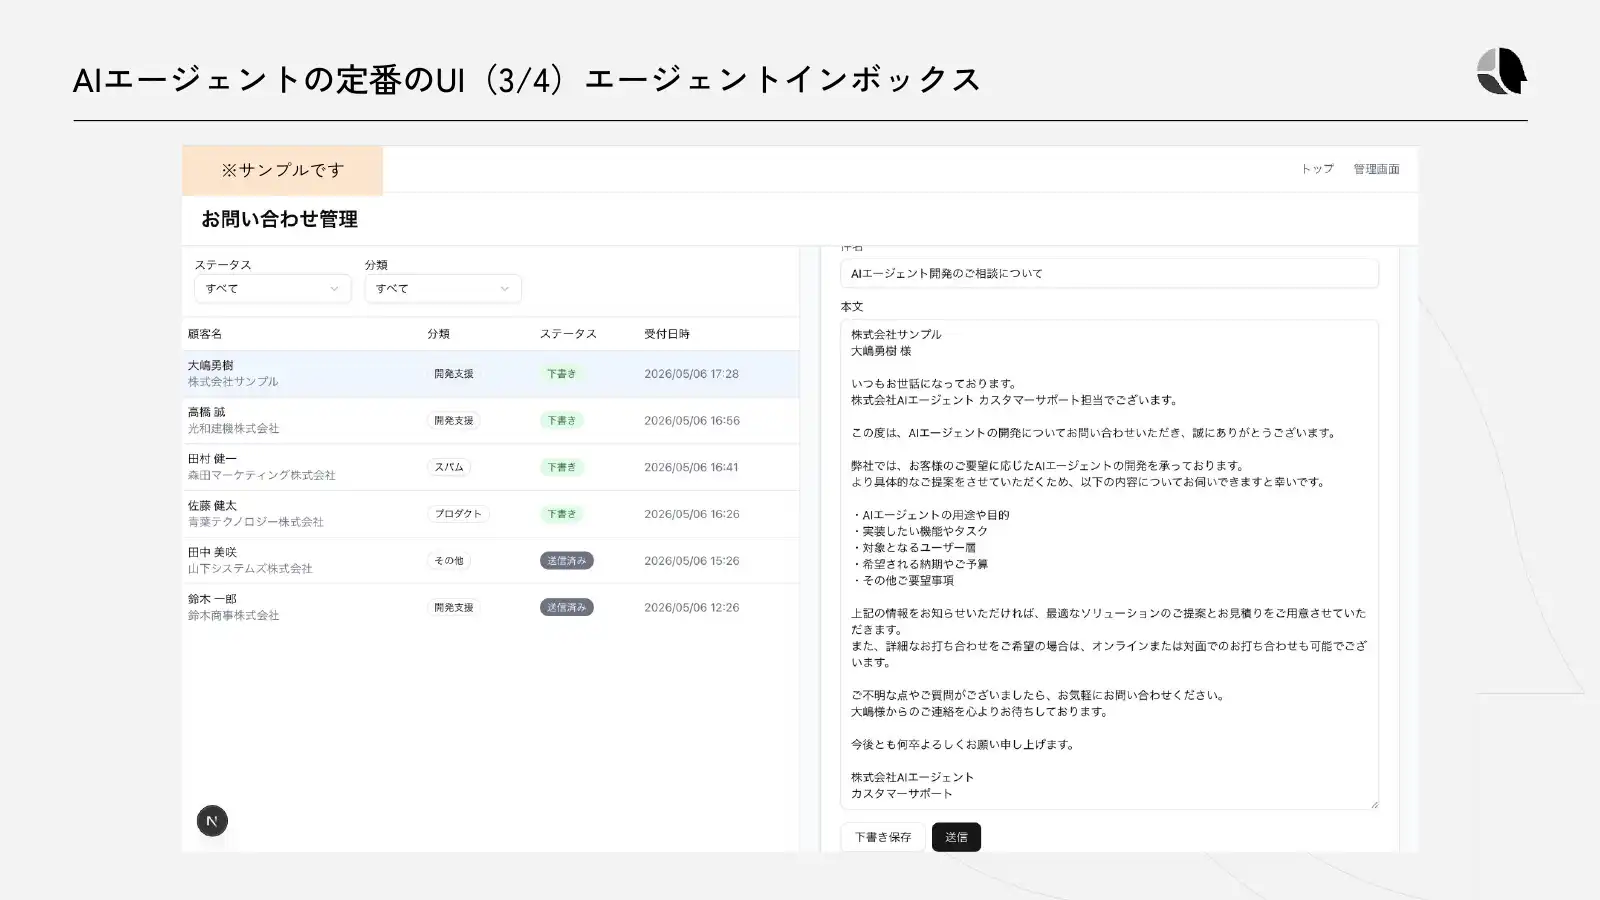
Task: Click 開発支援 tag in 高橋 誠 row
Action: pyautogui.click(x=454, y=421)
